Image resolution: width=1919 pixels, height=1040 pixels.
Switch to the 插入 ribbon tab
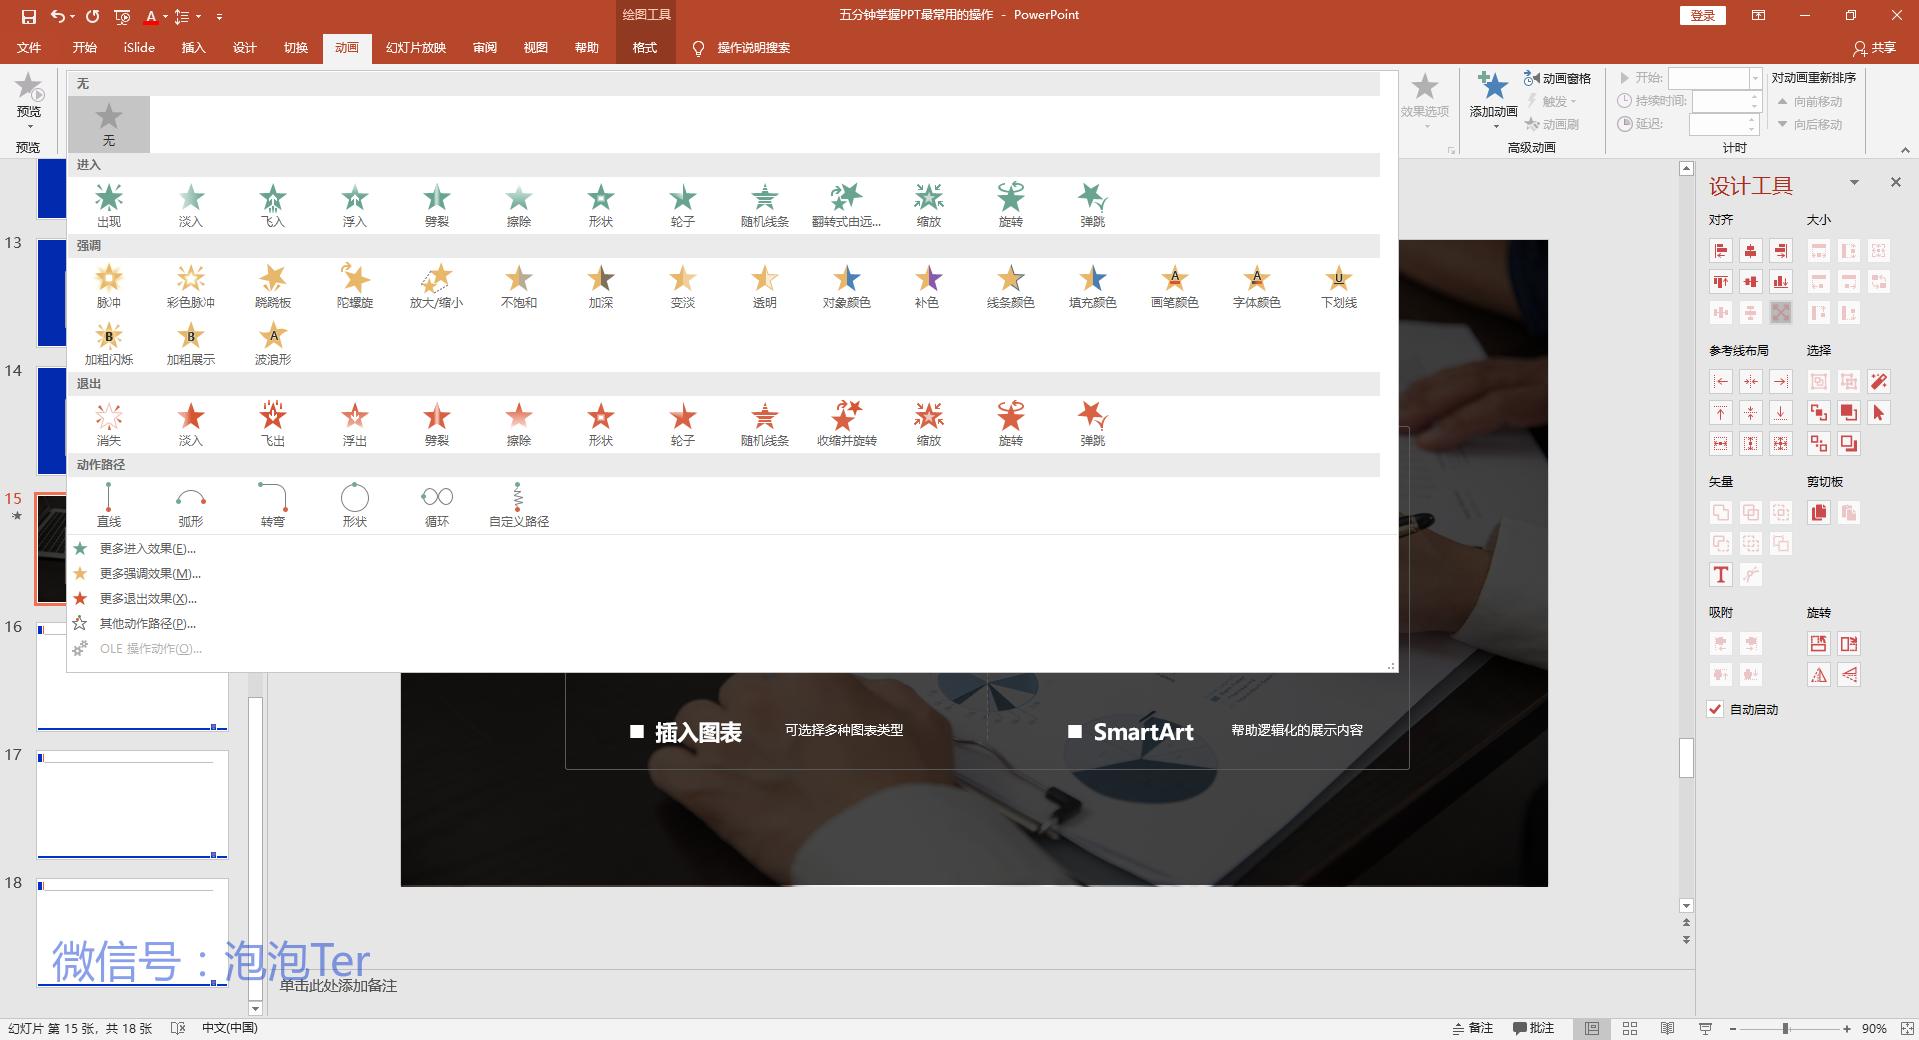[x=193, y=48]
